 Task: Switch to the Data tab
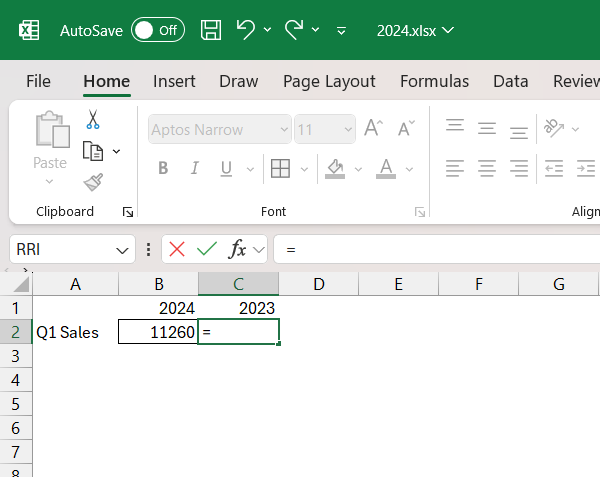(x=511, y=81)
